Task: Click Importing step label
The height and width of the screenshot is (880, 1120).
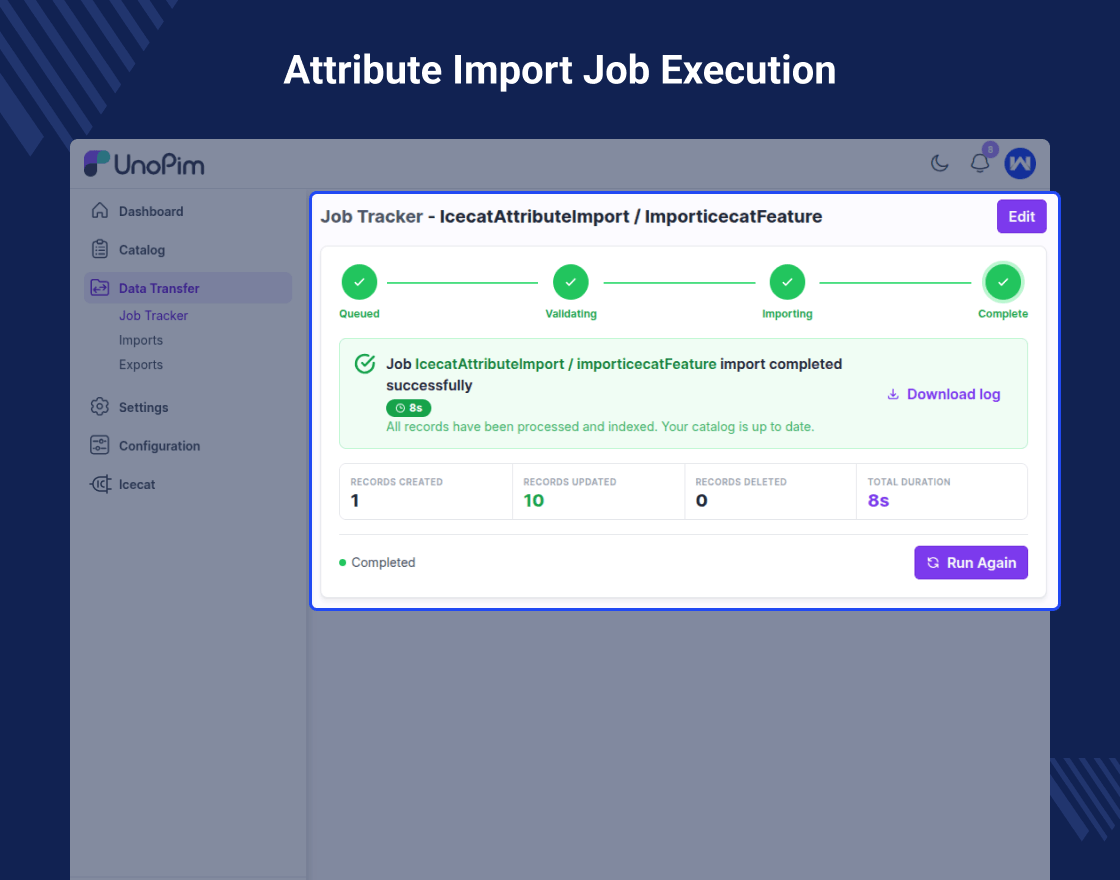Action: point(787,314)
